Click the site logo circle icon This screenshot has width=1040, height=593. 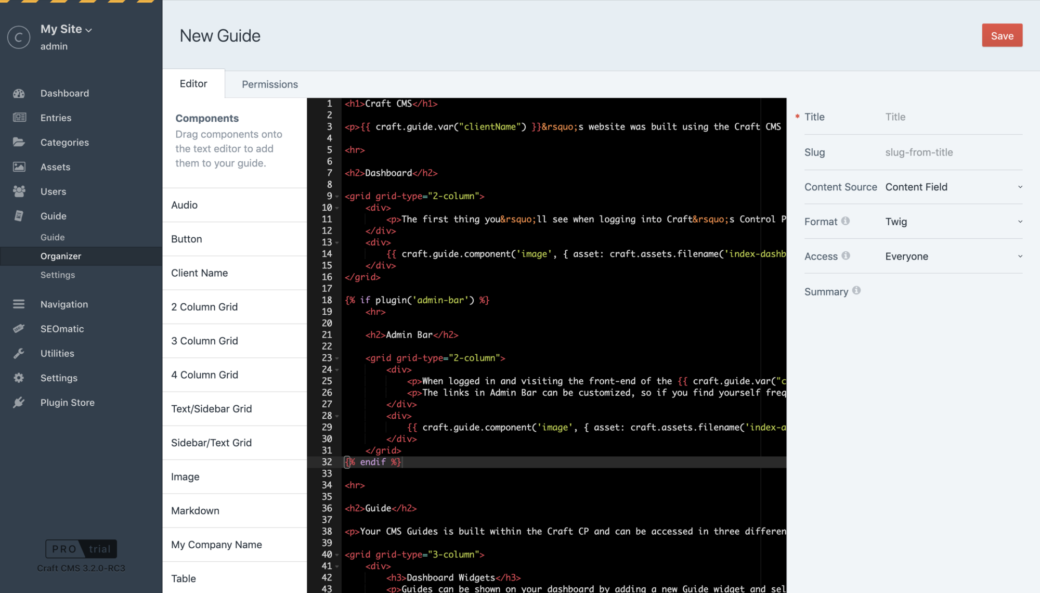click(19, 37)
